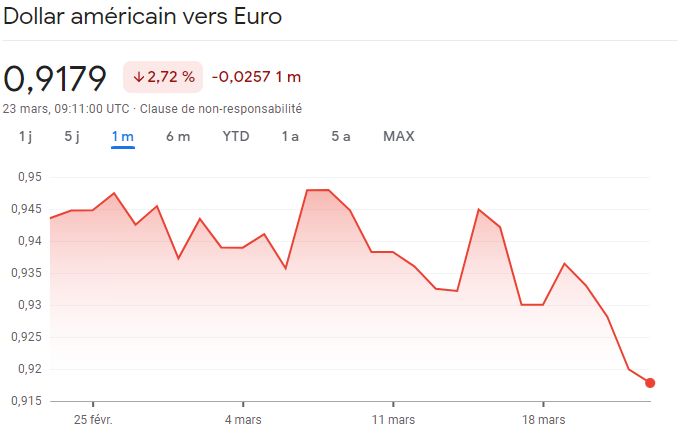Click the 2,72 % change badge

[163, 77]
